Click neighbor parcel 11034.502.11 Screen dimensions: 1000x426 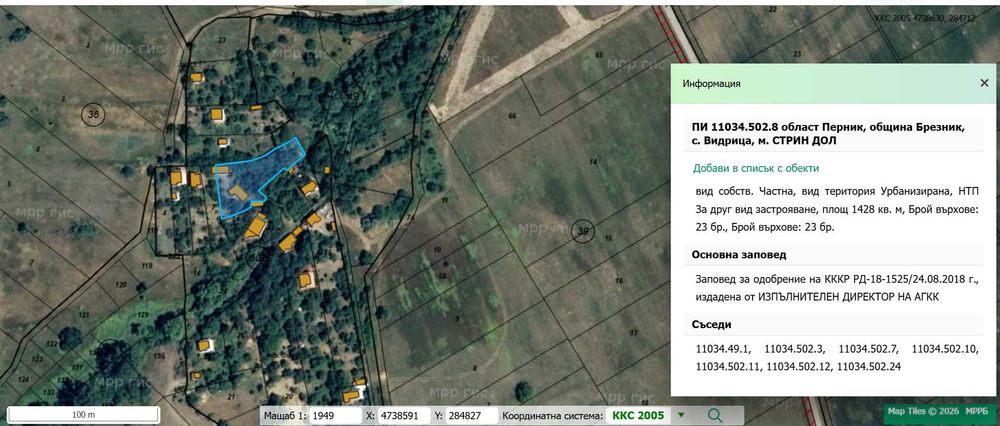[x=729, y=367]
